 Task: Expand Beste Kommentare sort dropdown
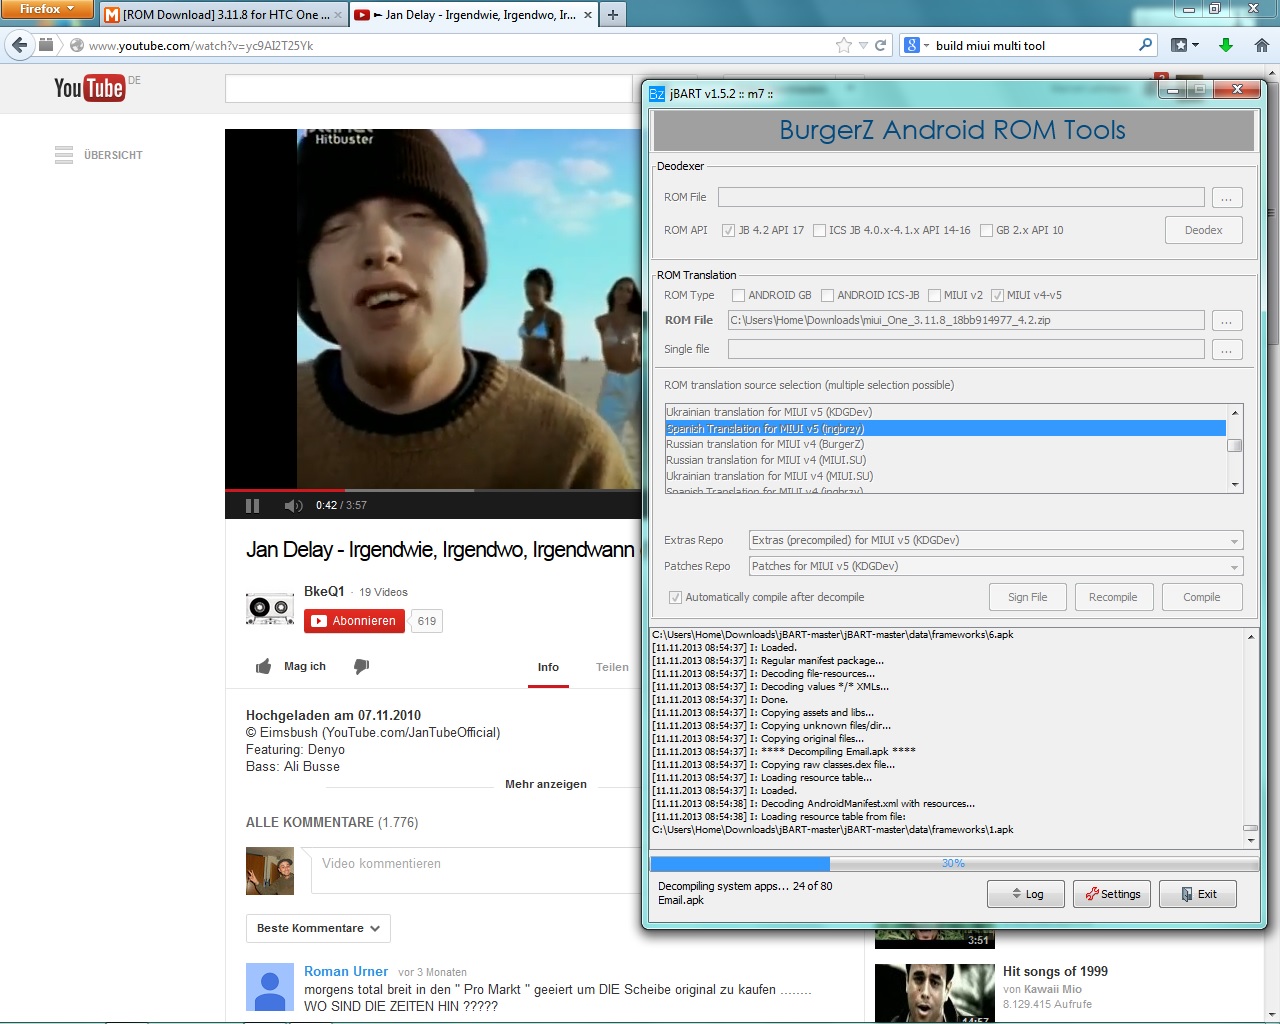[x=318, y=928]
